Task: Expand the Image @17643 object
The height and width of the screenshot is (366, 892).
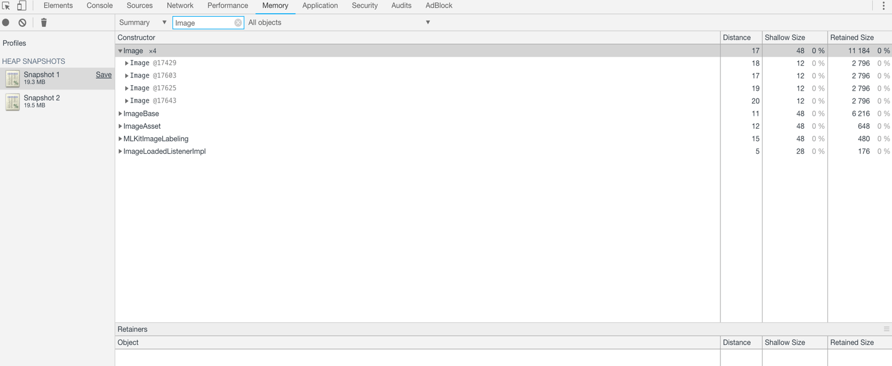Action: (x=127, y=101)
